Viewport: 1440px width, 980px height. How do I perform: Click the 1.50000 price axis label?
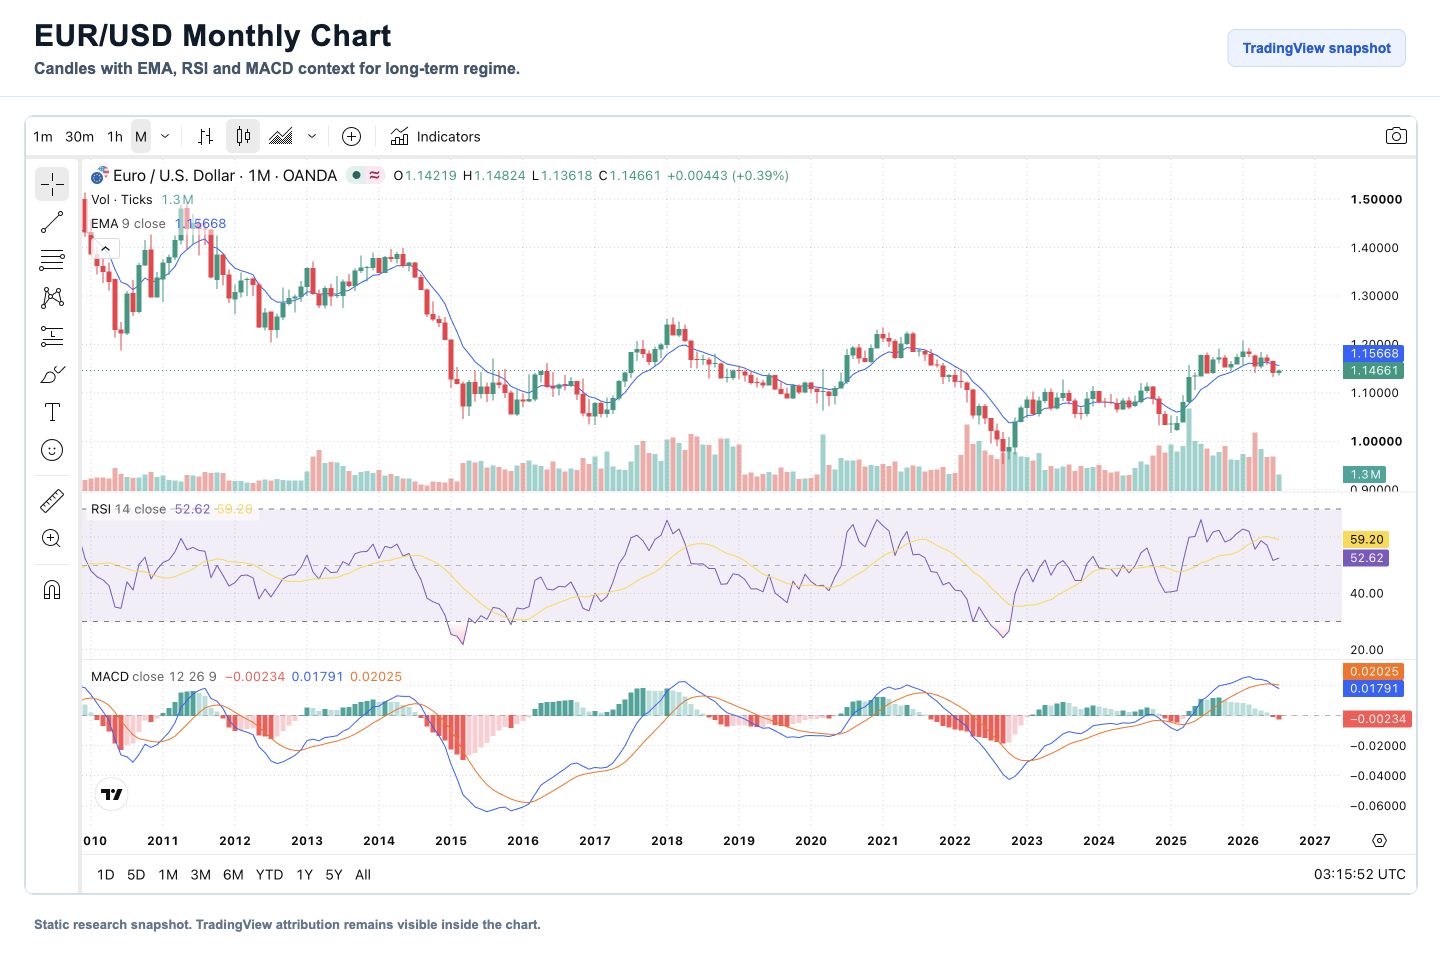click(x=1376, y=199)
